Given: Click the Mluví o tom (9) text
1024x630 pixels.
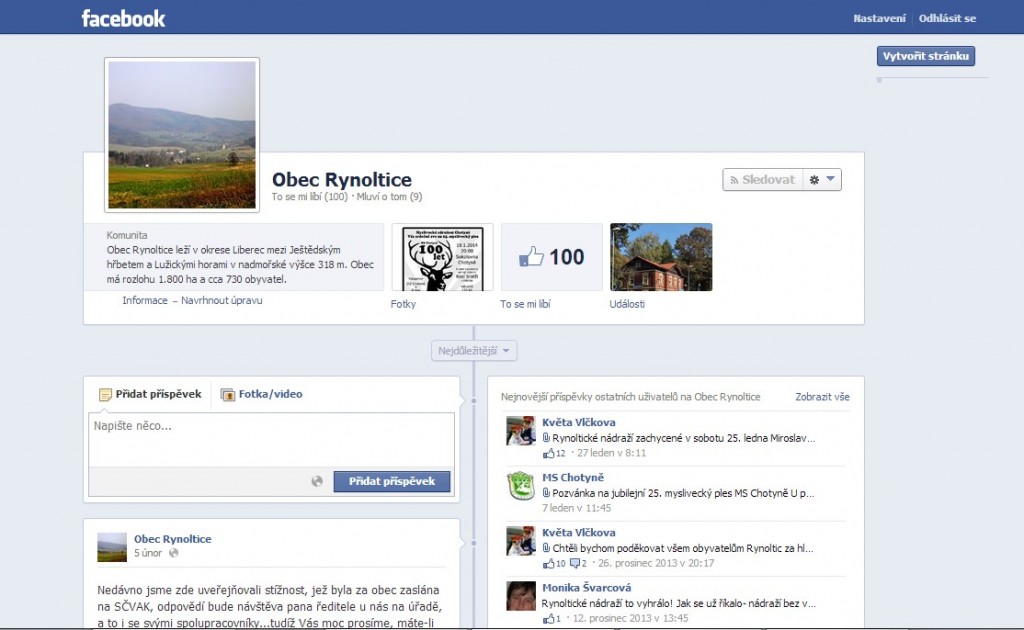Looking at the screenshot, I should tap(389, 197).
